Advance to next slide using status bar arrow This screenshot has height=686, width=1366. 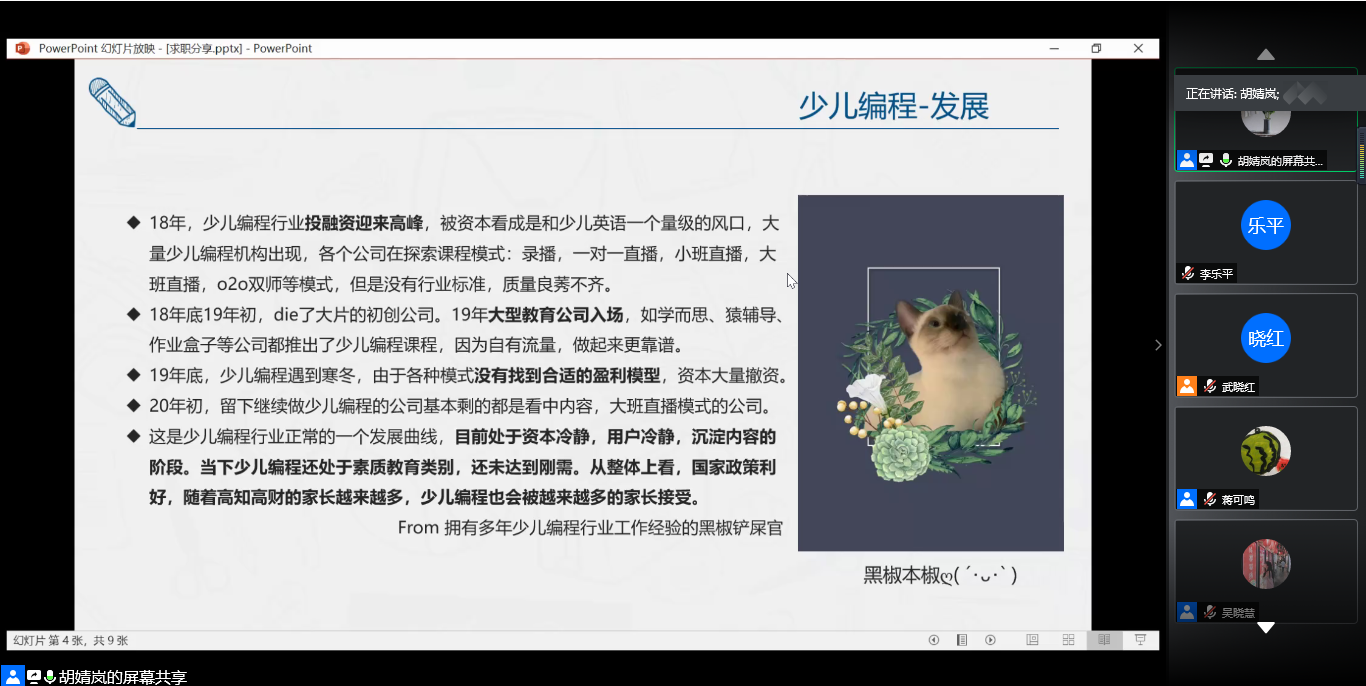990,640
